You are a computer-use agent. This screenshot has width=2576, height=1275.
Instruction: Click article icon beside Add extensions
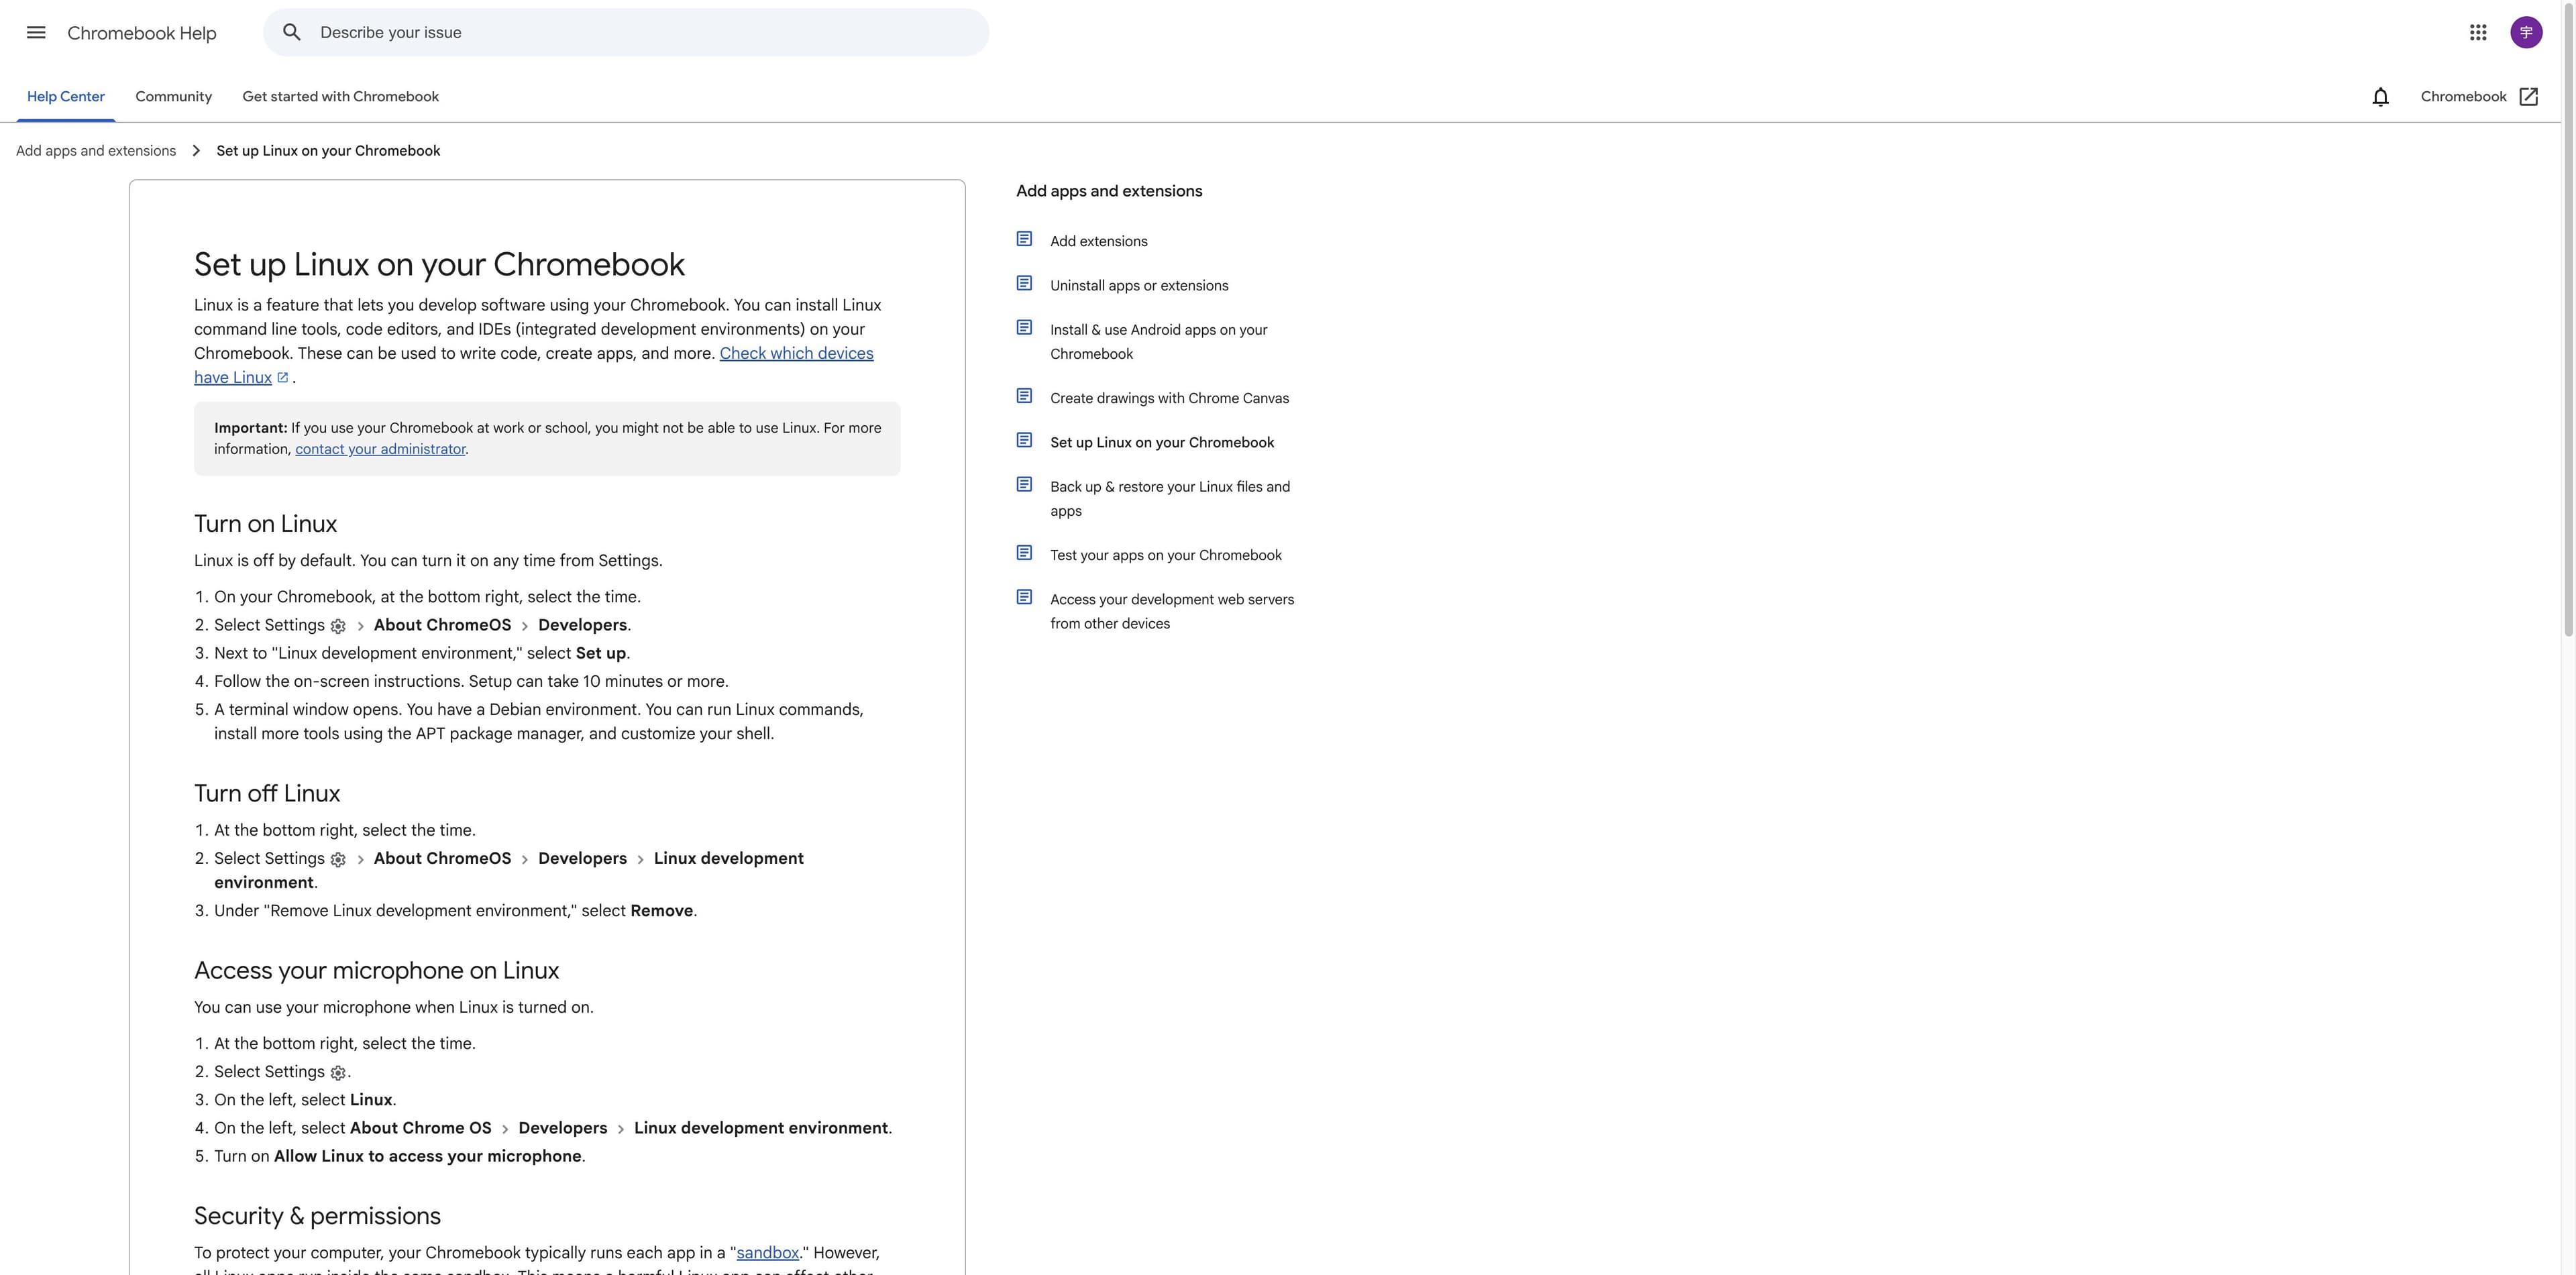click(1024, 239)
